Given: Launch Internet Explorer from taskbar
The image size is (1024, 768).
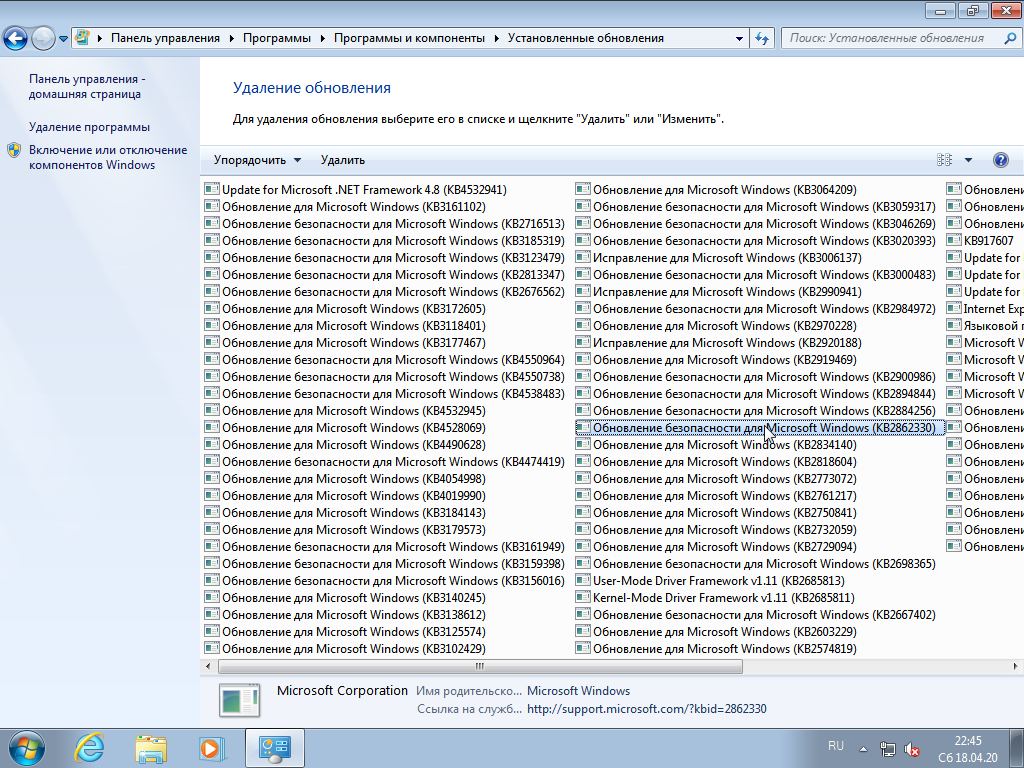Looking at the screenshot, I should click(x=89, y=748).
